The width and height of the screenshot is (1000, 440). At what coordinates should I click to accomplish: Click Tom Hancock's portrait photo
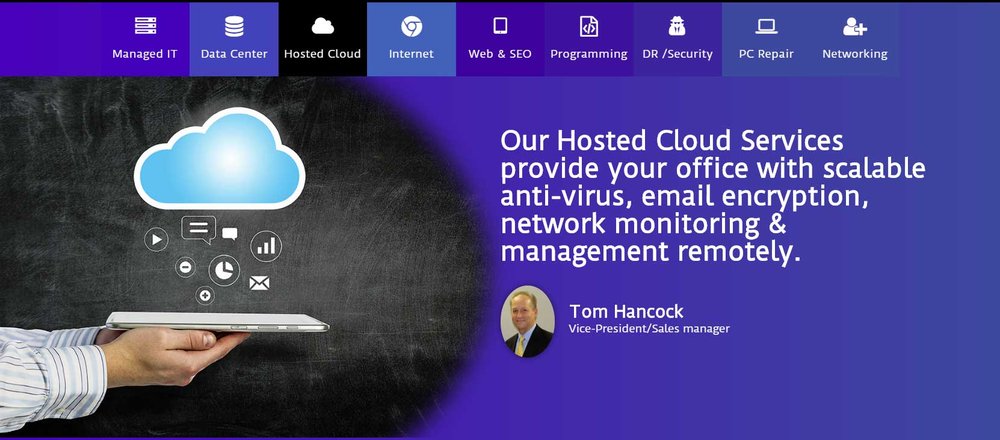point(527,321)
